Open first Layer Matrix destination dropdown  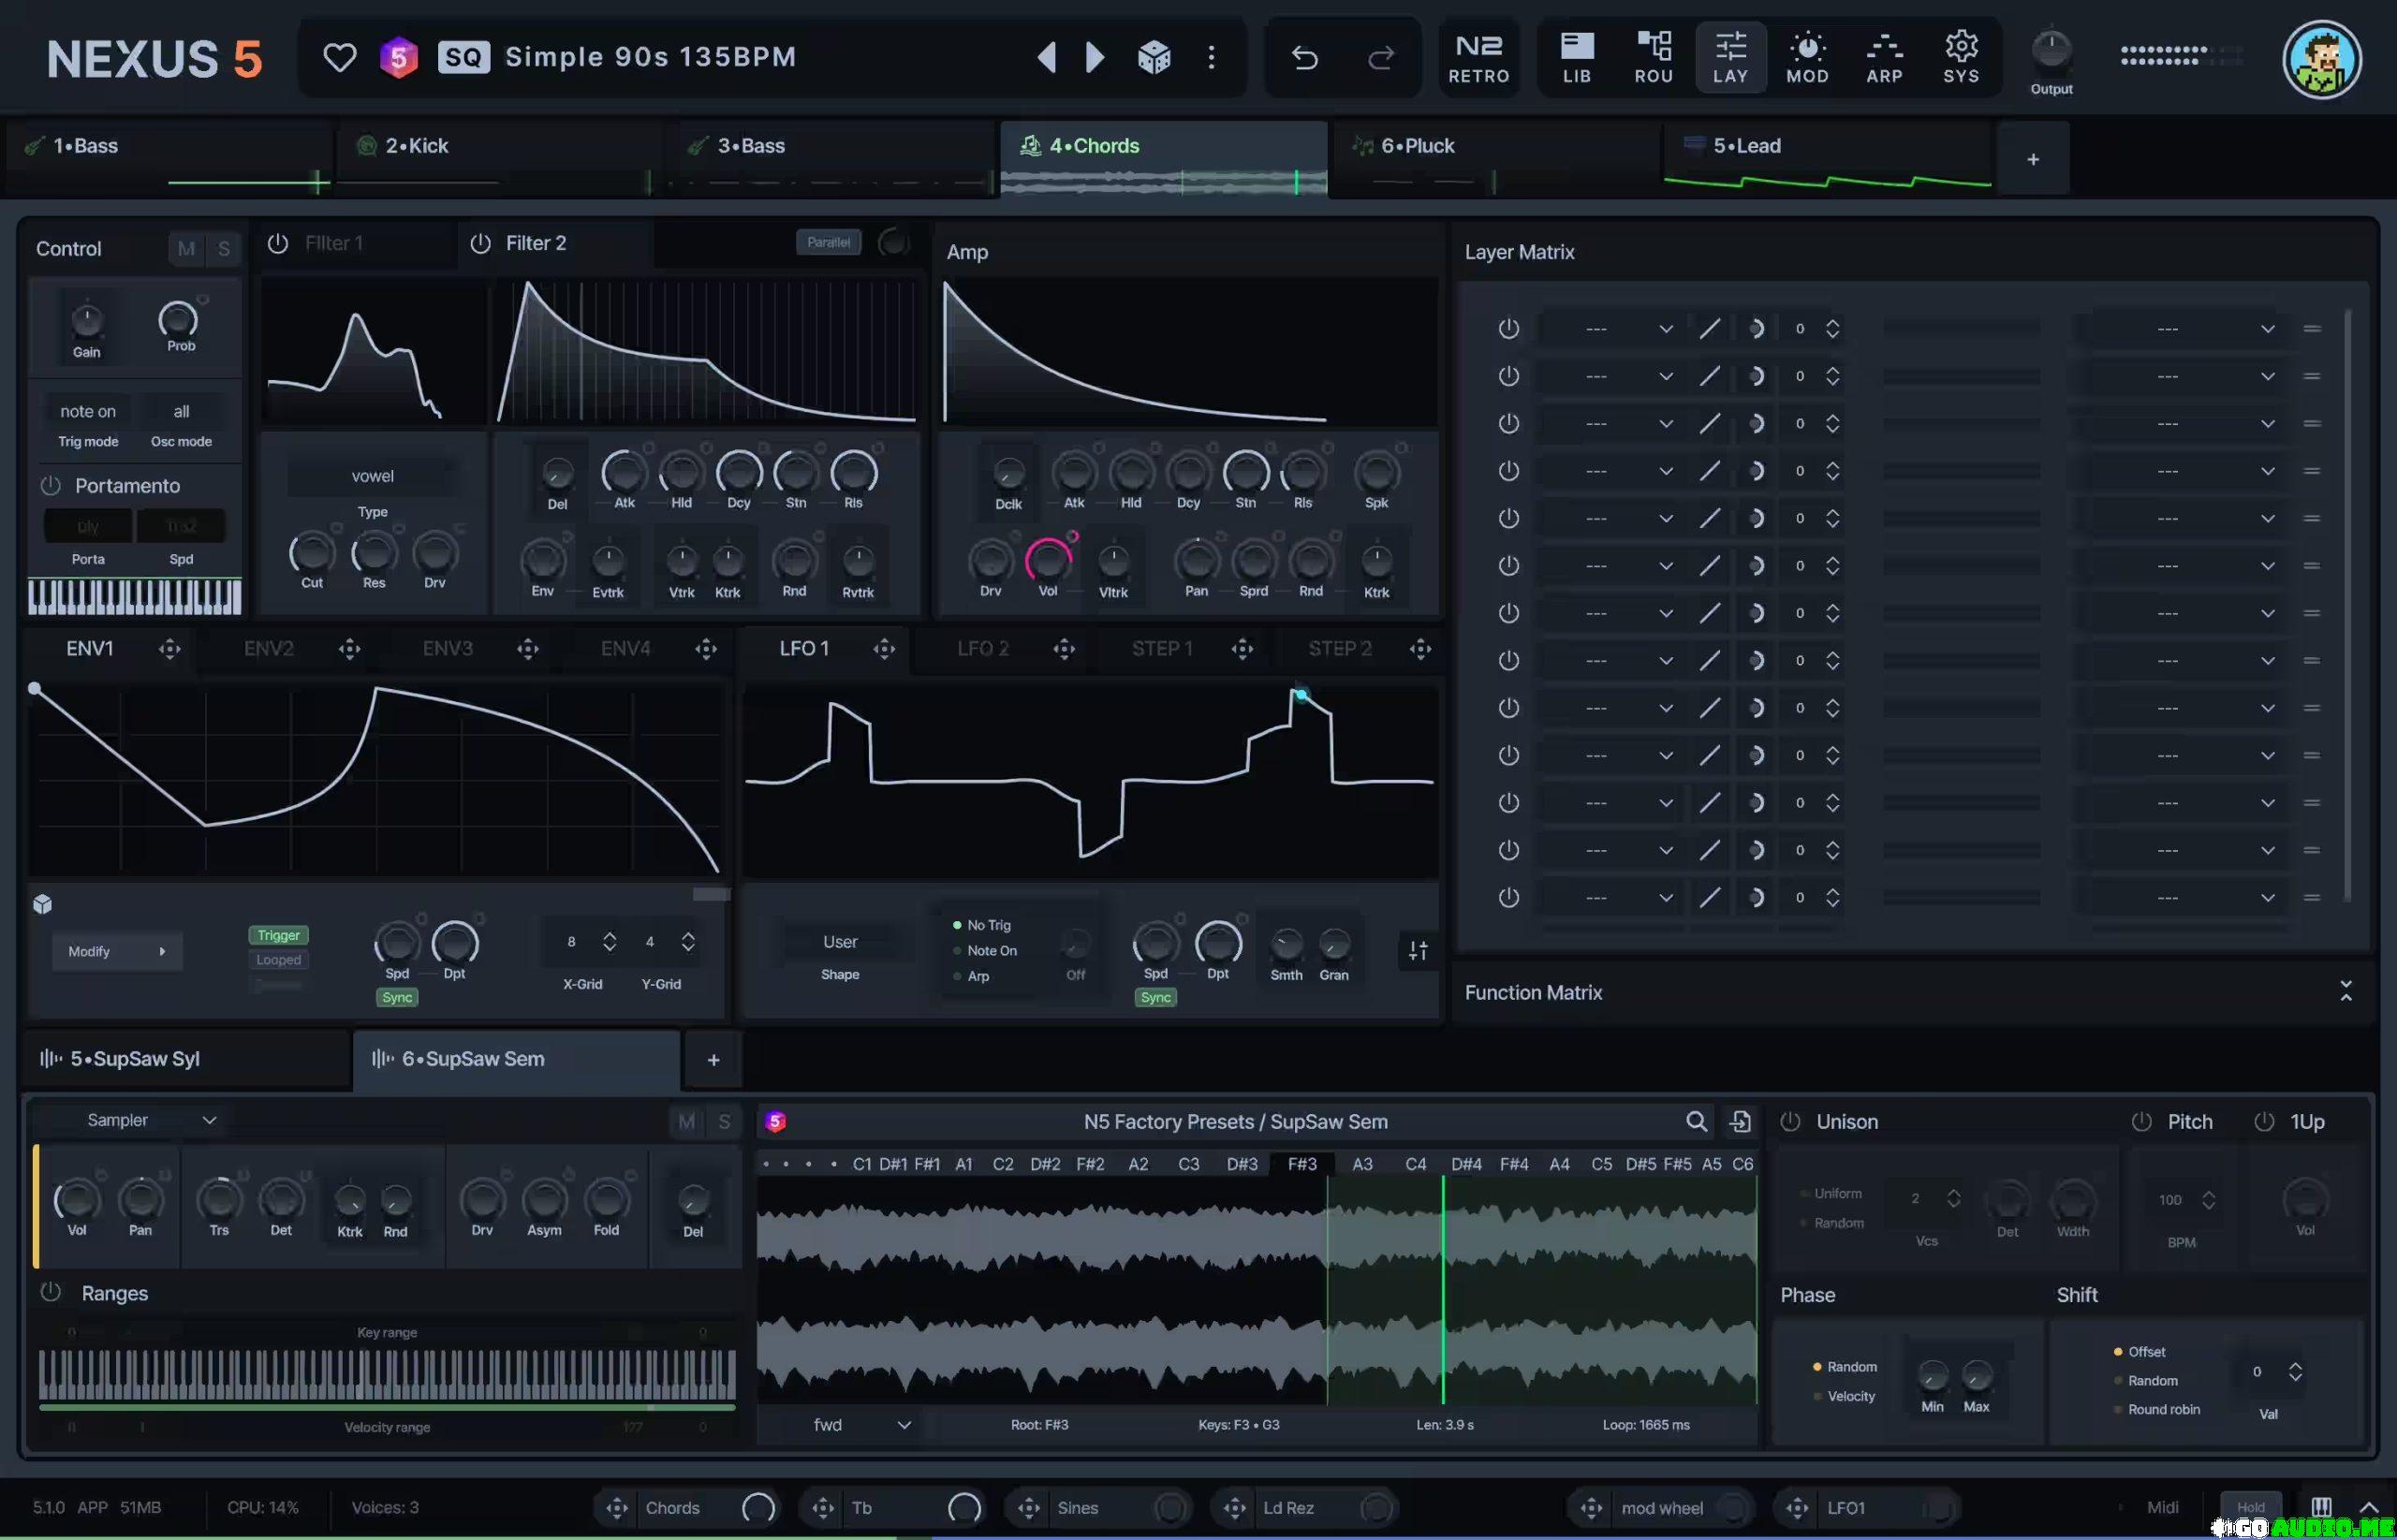[2181, 329]
